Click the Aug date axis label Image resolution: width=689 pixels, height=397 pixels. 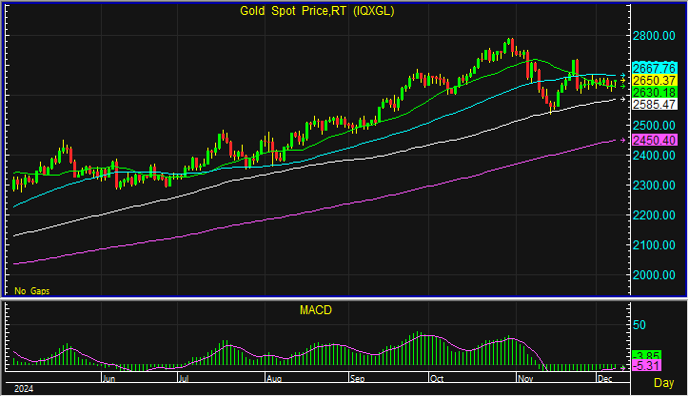[274, 379]
